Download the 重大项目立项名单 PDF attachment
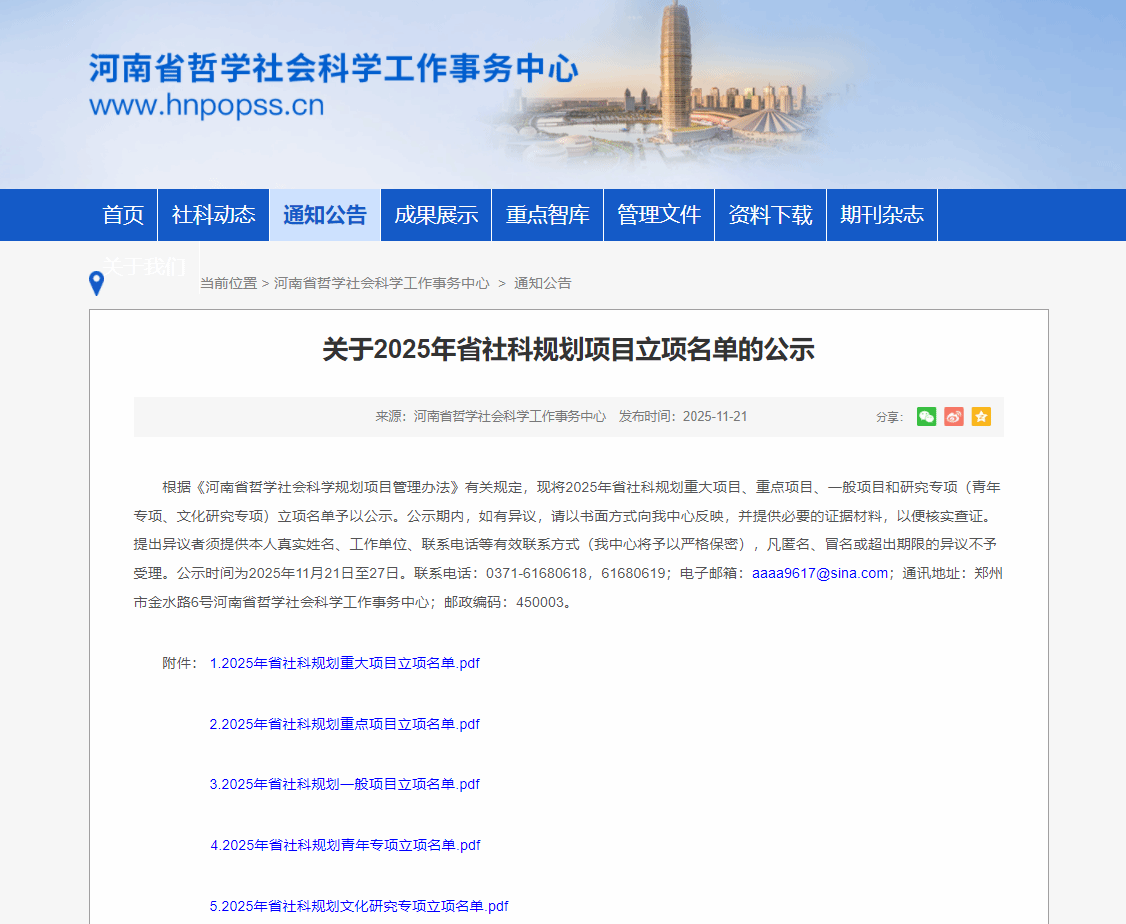This screenshot has height=924, width=1126. tap(345, 663)
